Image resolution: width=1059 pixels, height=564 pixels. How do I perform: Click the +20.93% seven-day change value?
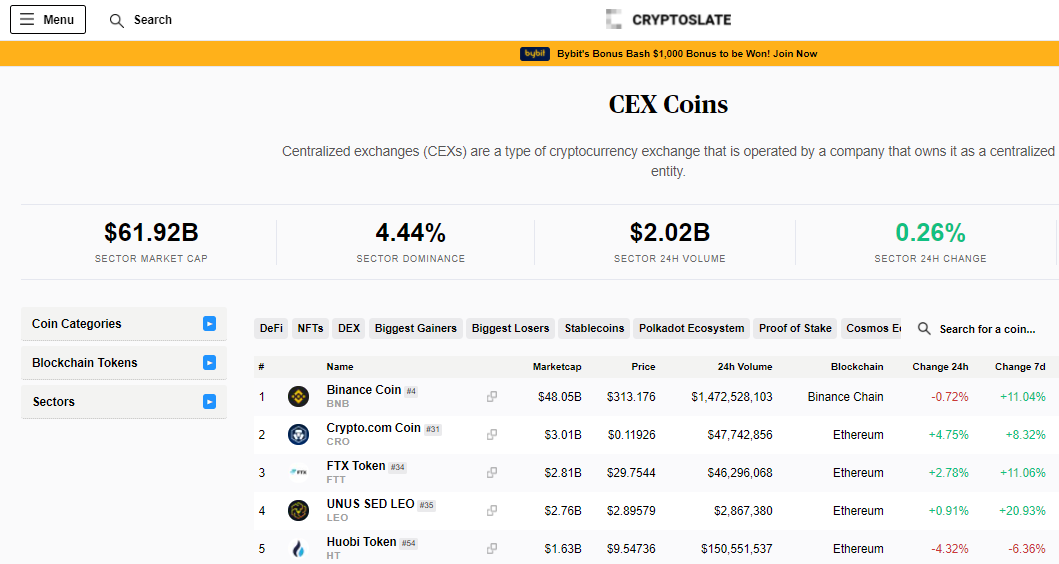(x=1023, y=511)
